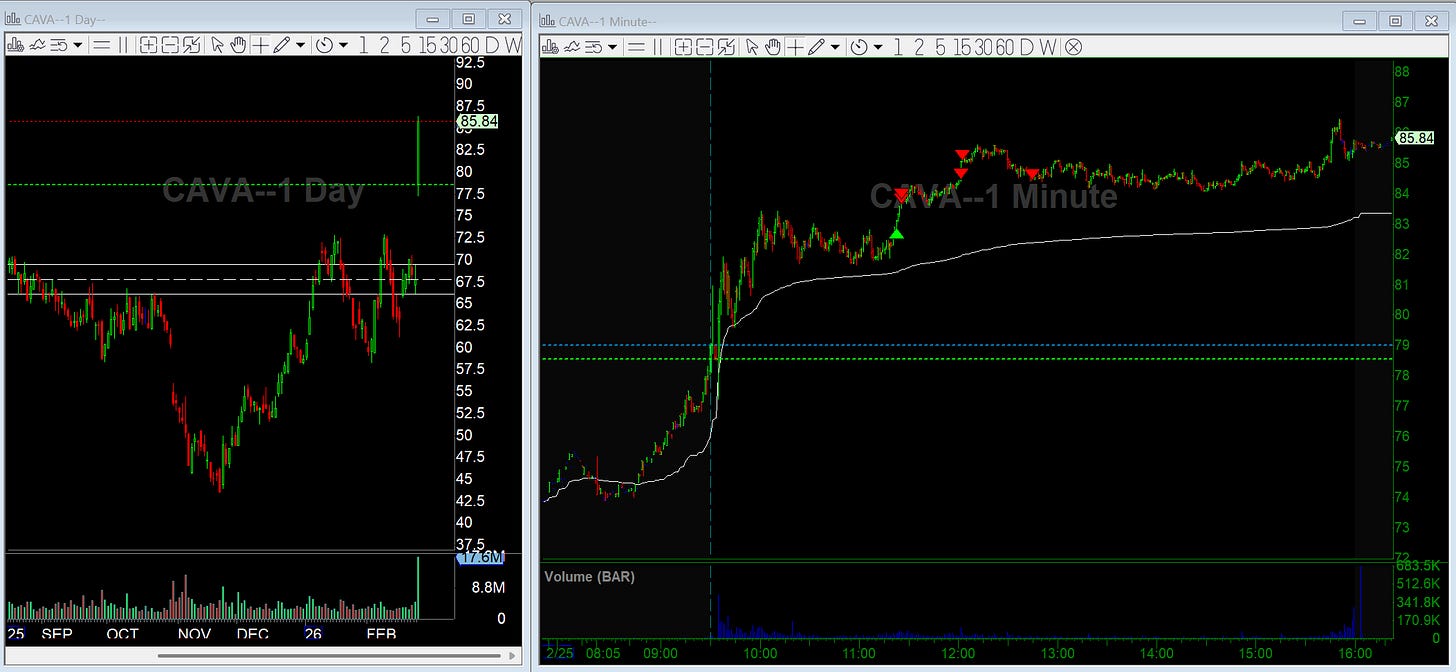Open chart settings icon in CAVA 1 Minute window
This screenshot has height=672, width=1456.
551,46
